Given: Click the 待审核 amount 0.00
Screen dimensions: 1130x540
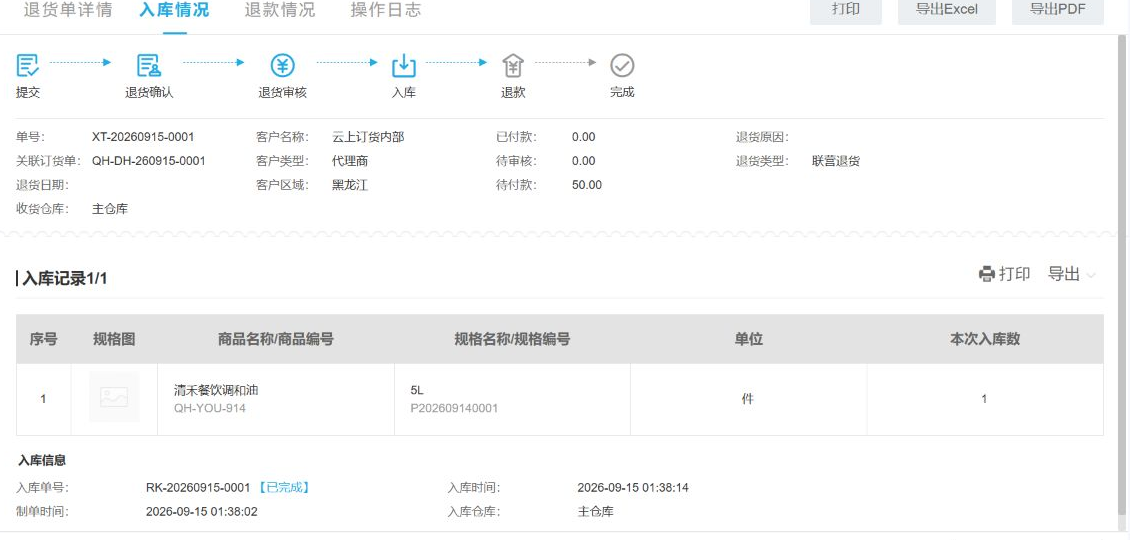Looking at the screenshot, I should [x=584, y=161].
